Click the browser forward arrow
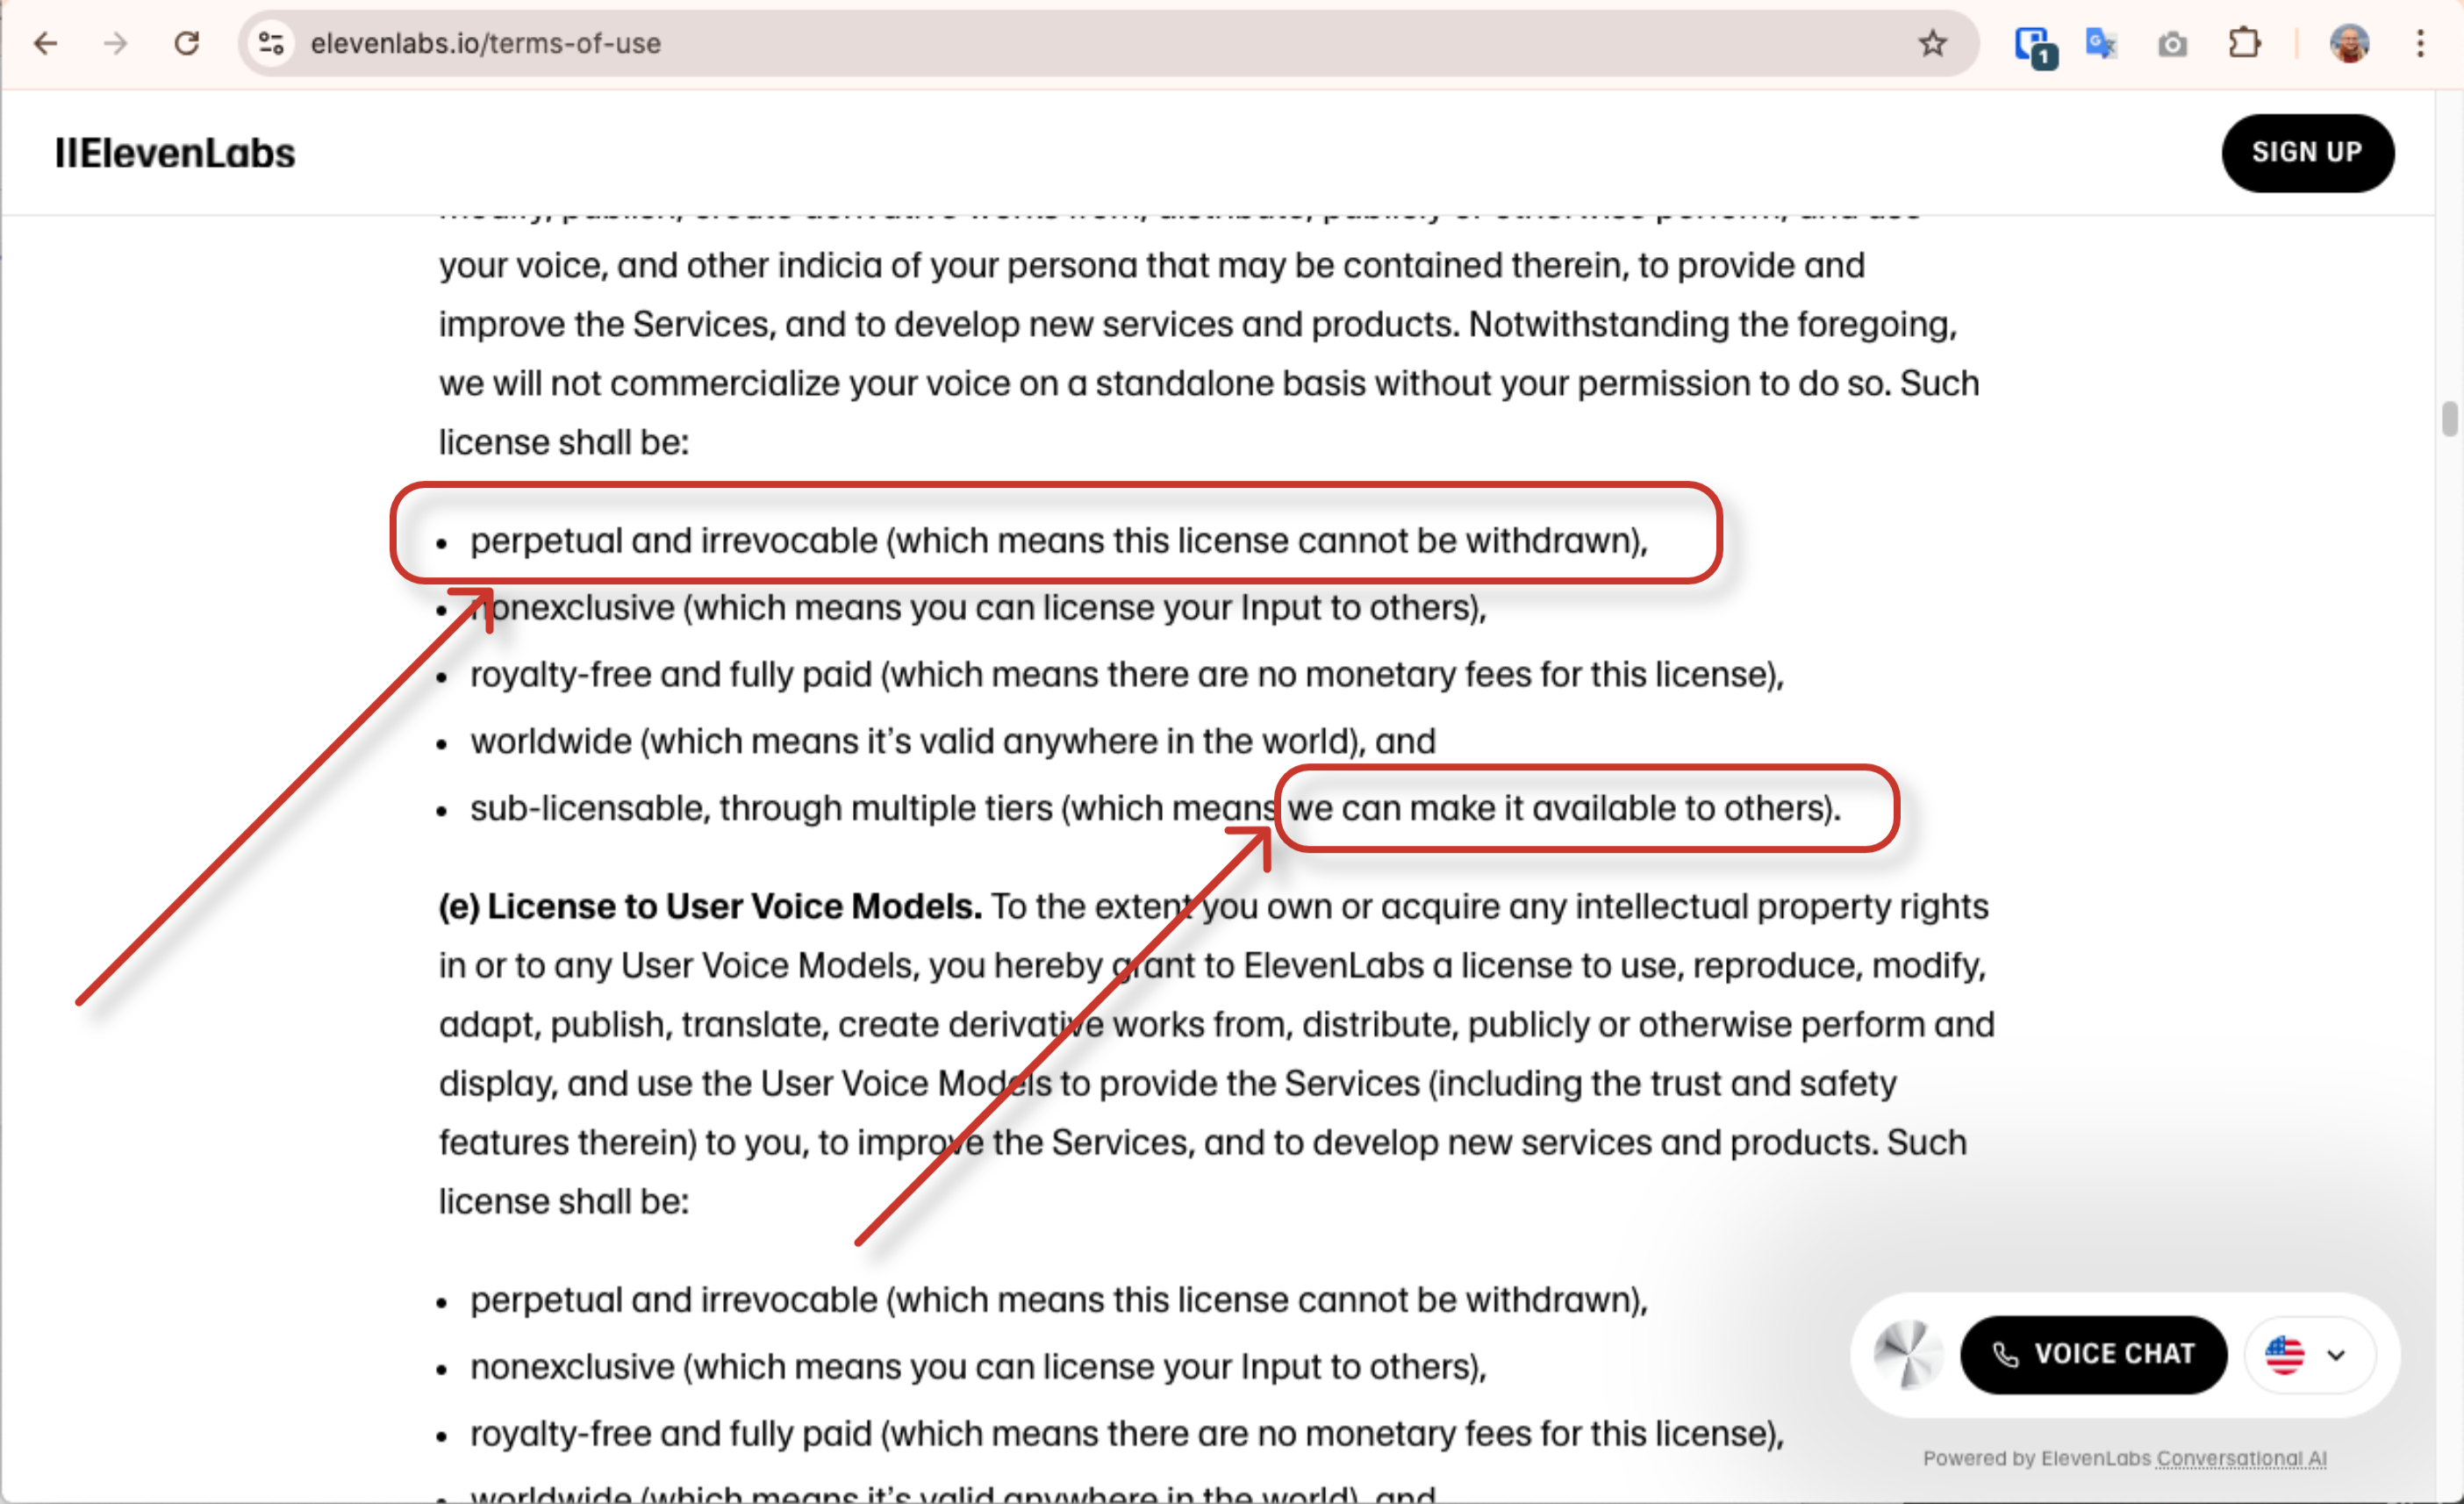The image size is (2464, 1504). [x=116, y=43]
